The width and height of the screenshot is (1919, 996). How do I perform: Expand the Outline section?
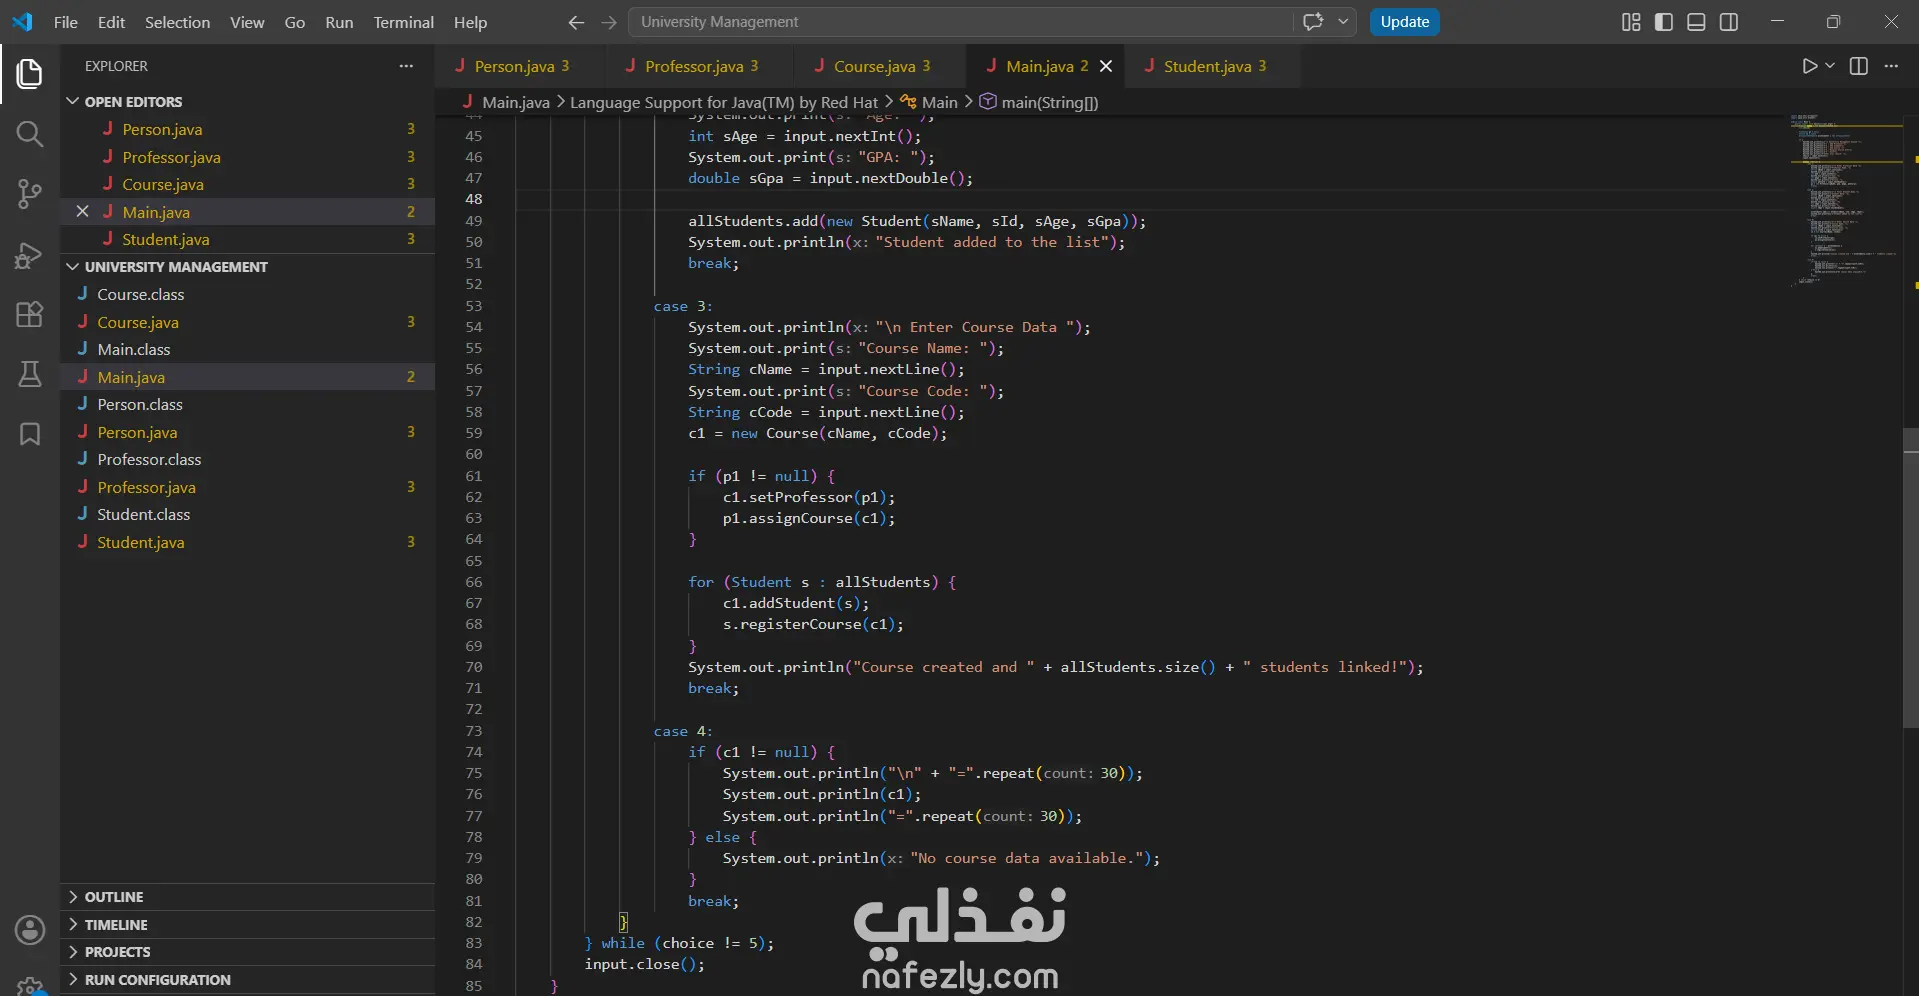click(x=247, y=897)
